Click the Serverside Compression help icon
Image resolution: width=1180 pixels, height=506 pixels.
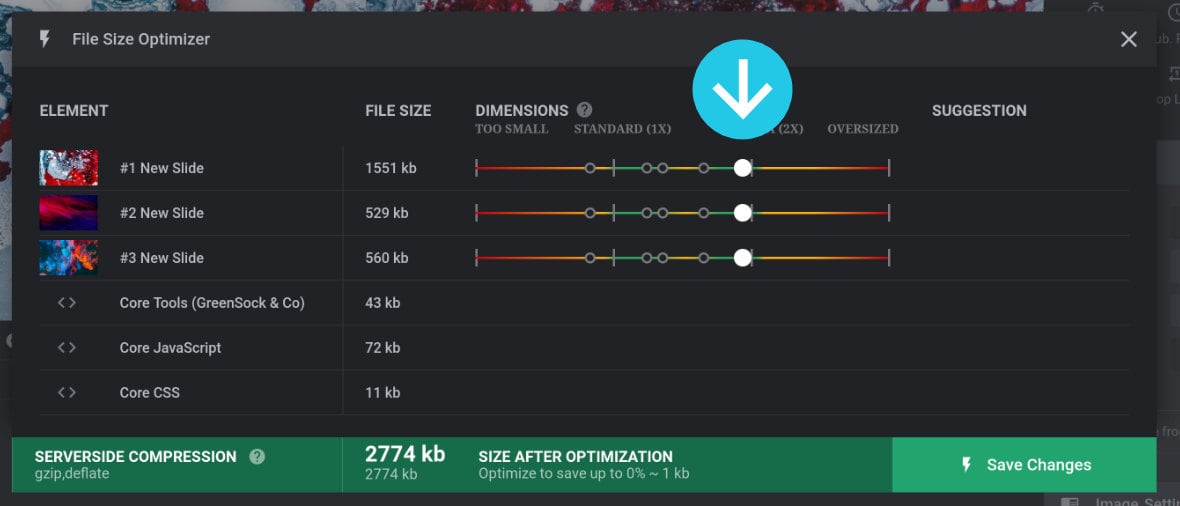257,456
